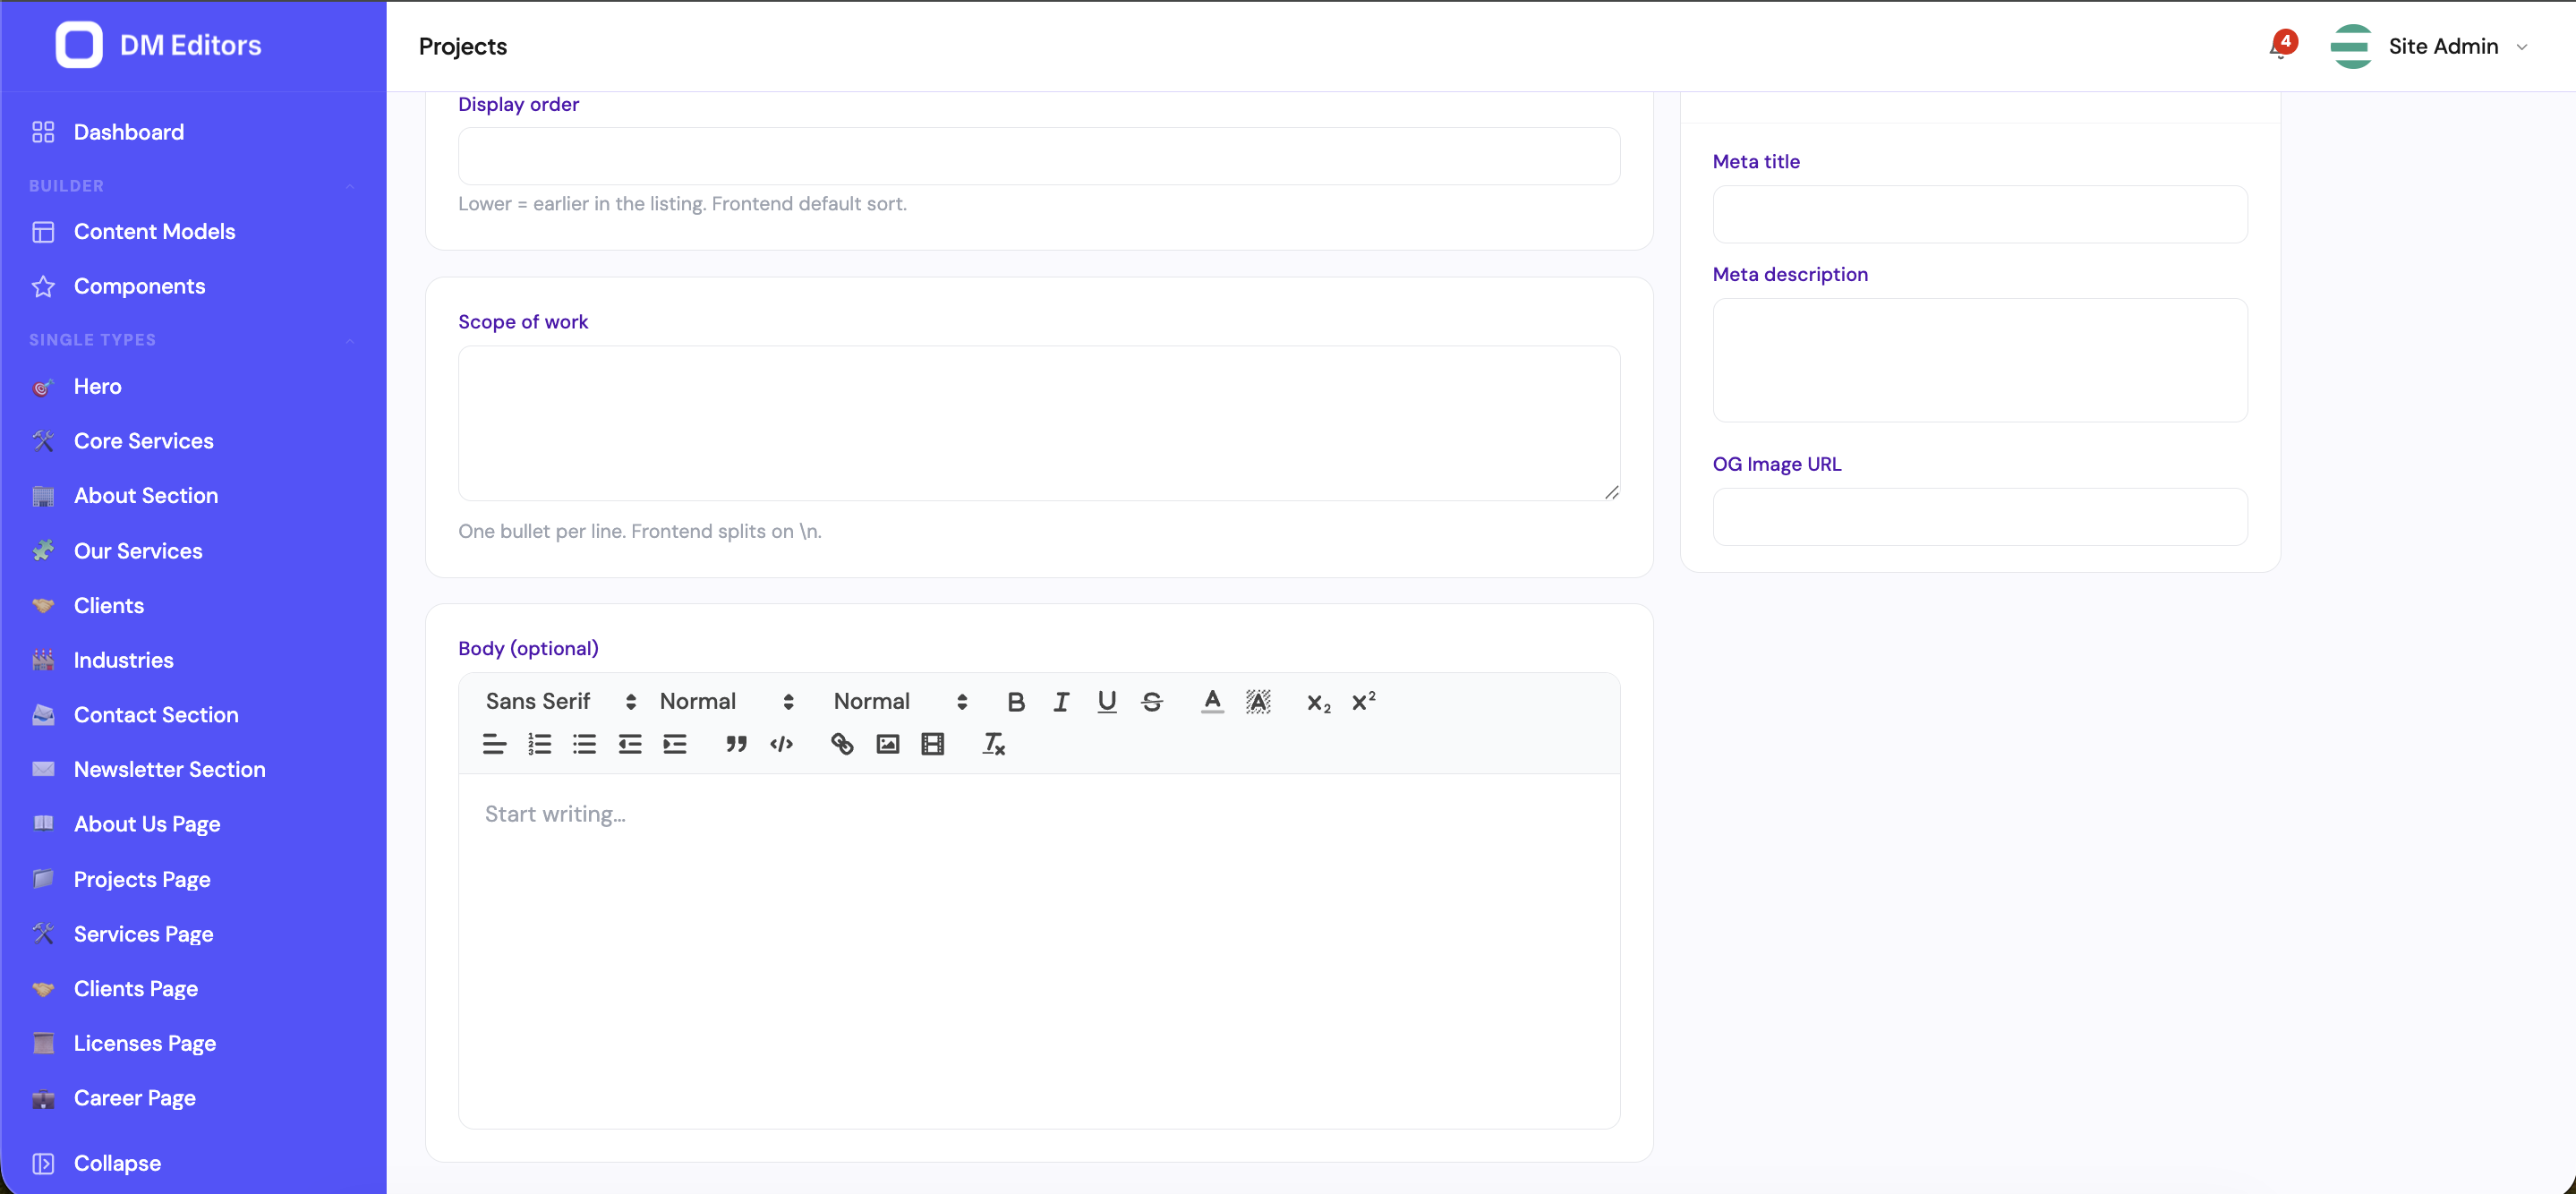
Task: Increase indent in the editor
Action: click(675, 744)
